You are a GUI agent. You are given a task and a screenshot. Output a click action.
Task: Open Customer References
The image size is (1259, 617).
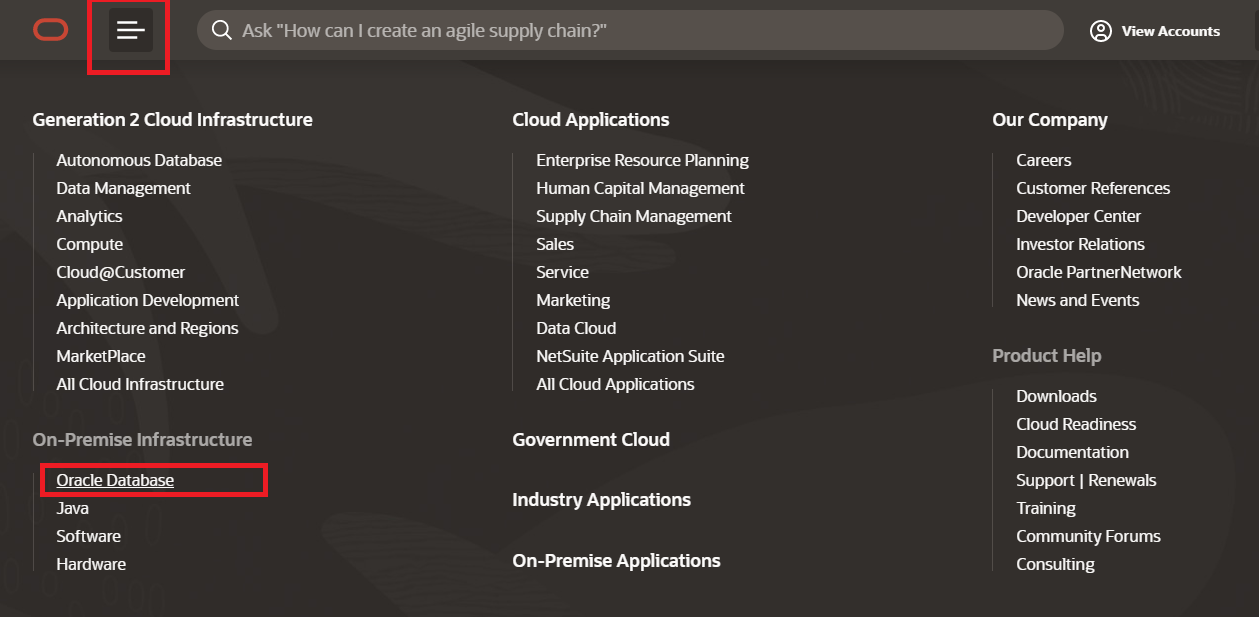[1093, 188]
